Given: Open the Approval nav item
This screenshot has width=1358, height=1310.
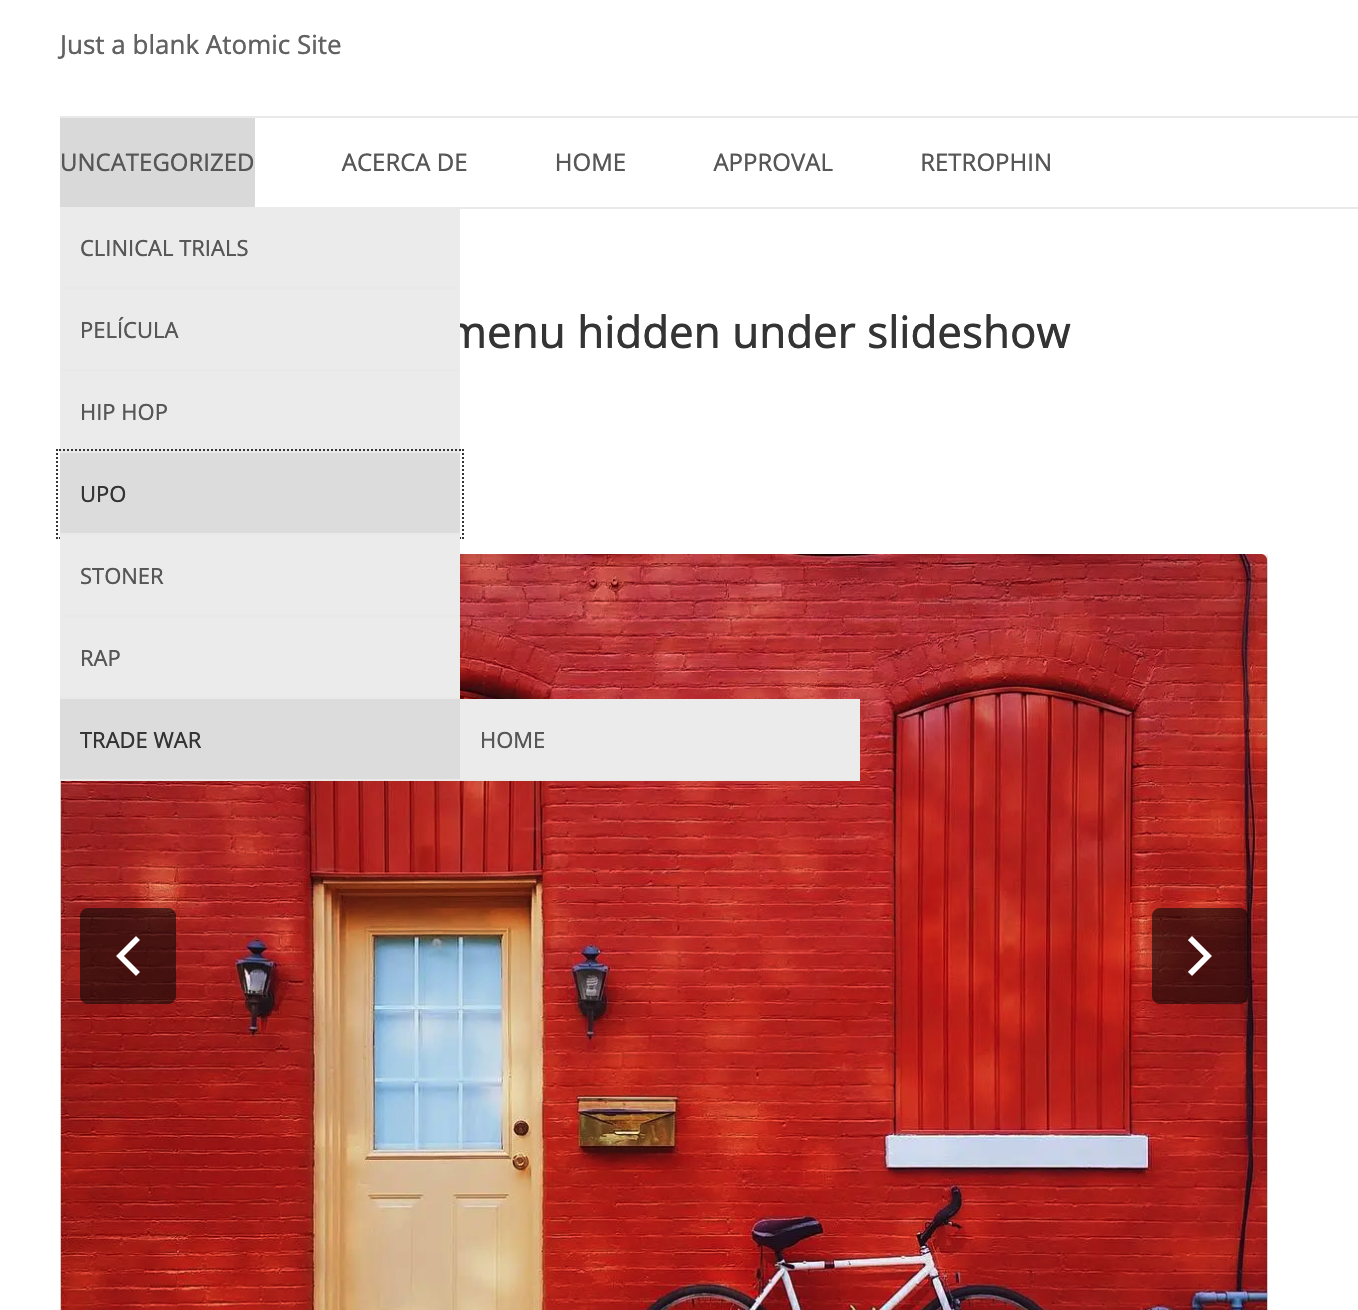Looking at the screenshot, I should 773,163.
